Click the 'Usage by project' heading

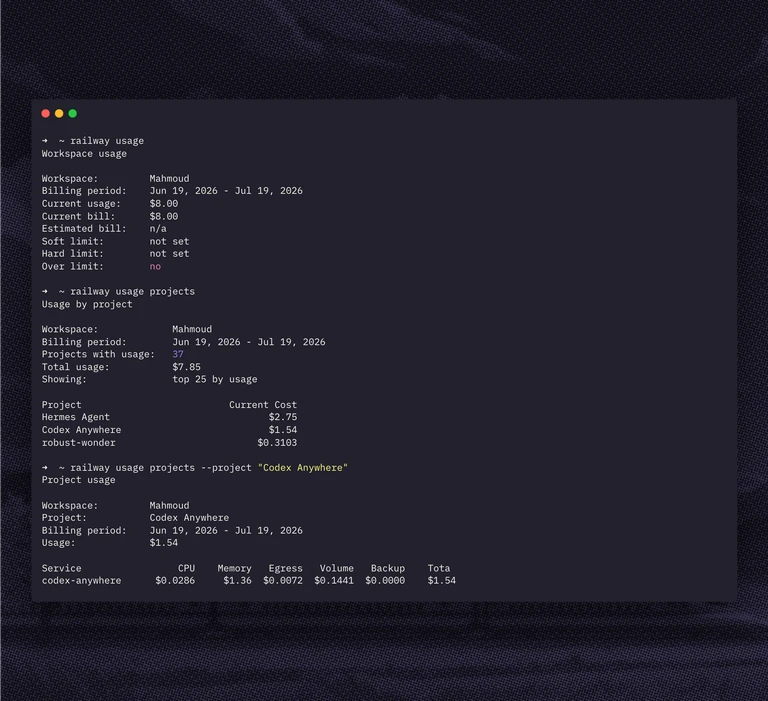(87, 304)
